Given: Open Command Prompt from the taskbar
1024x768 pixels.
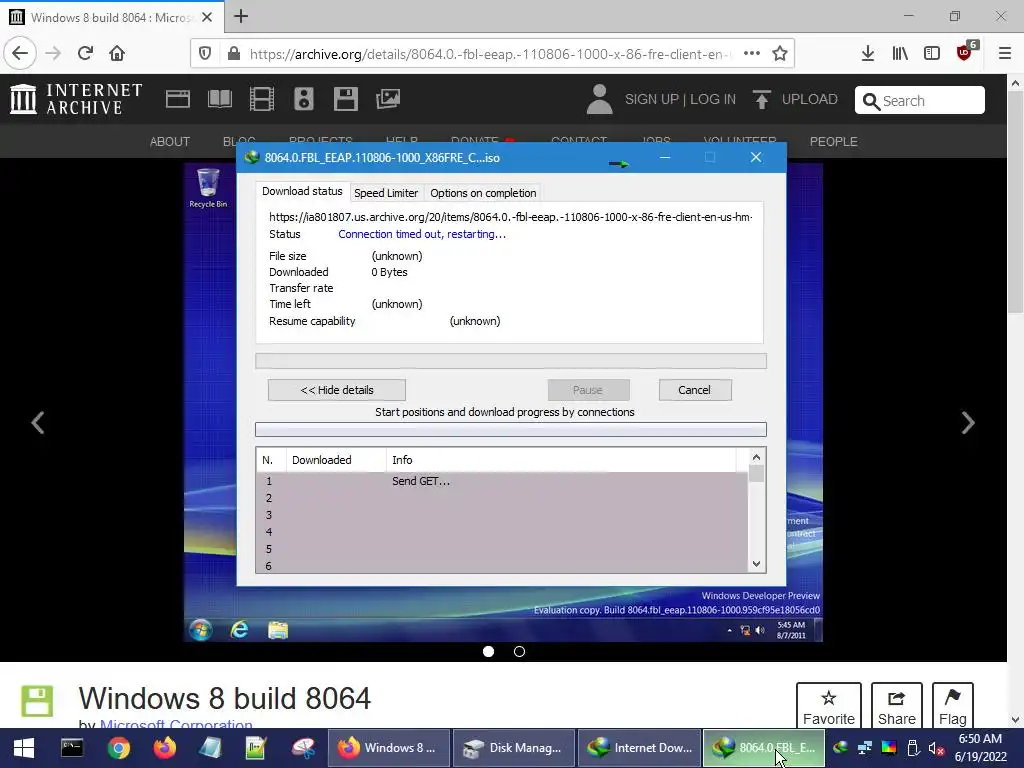Looking at the screenshot, I should (72, 748).
